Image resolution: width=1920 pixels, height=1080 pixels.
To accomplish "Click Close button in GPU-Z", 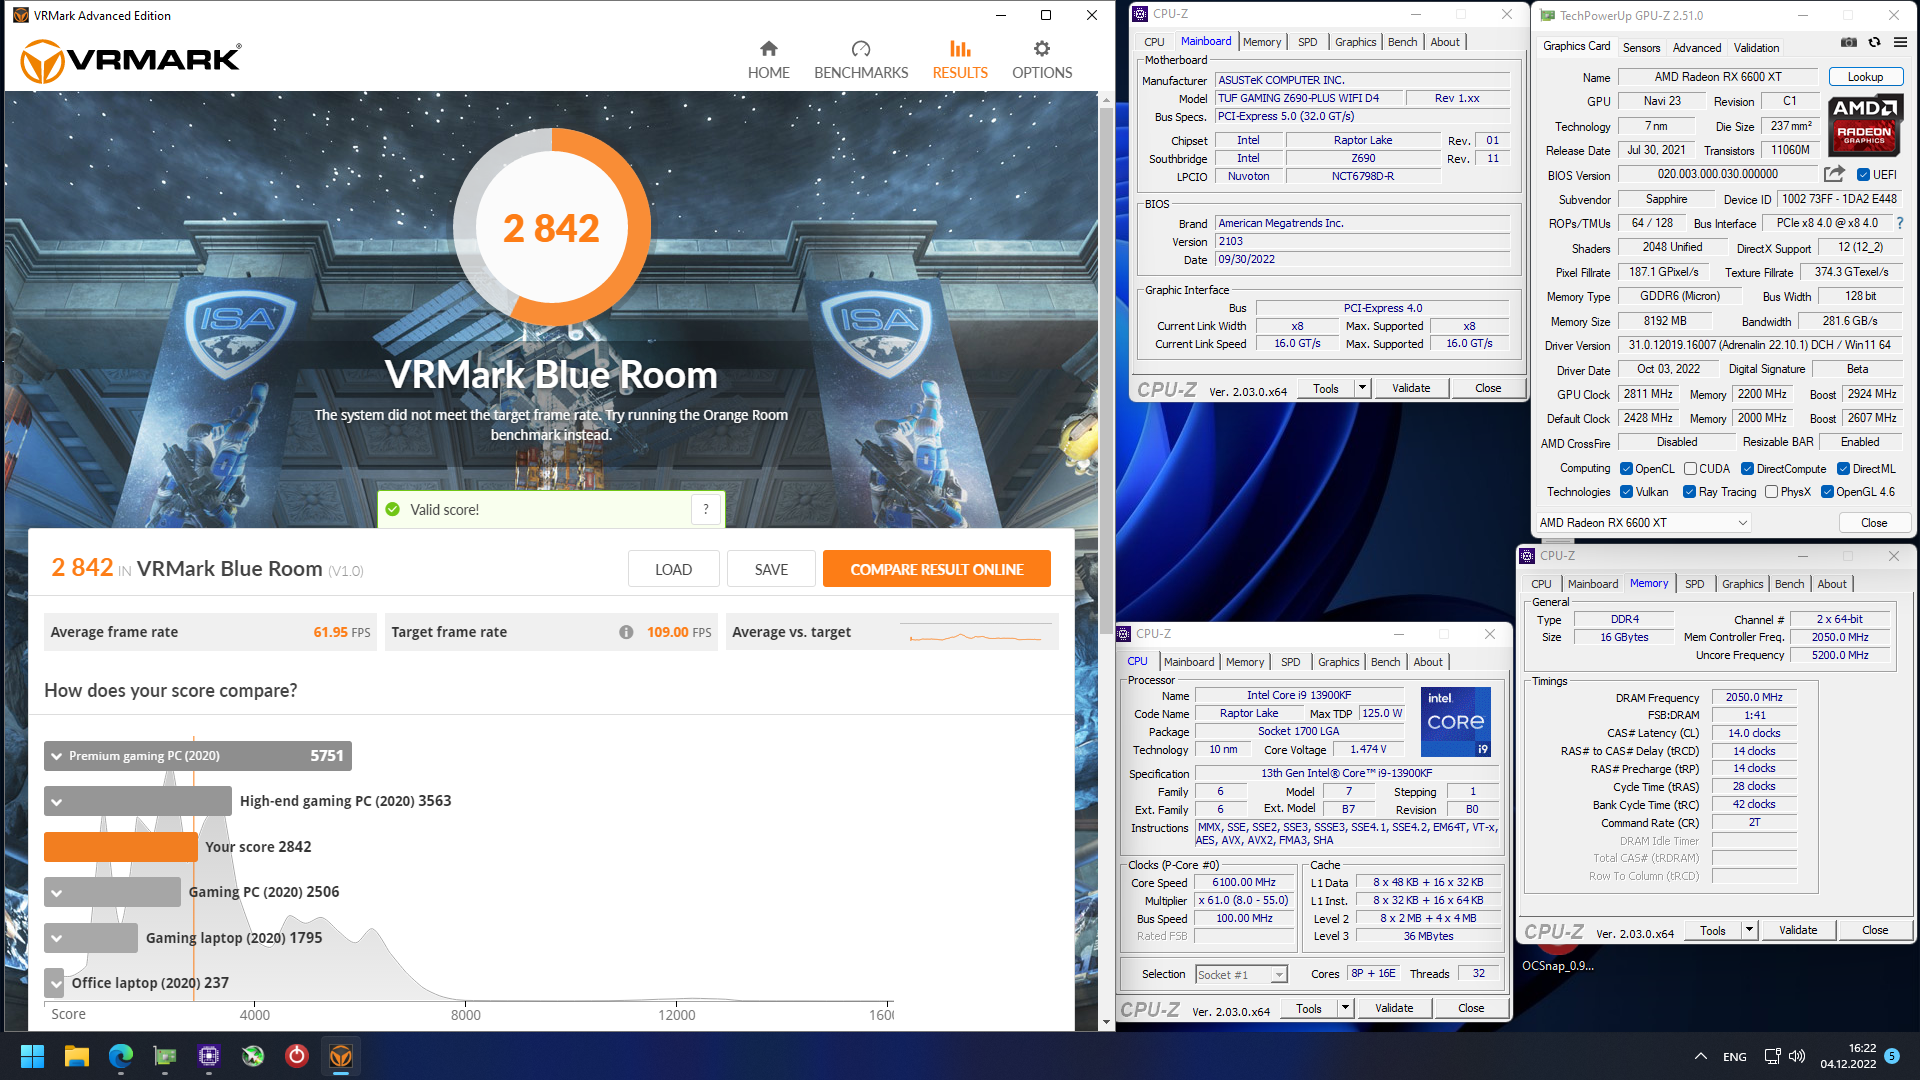I will tap(1874, 523).
